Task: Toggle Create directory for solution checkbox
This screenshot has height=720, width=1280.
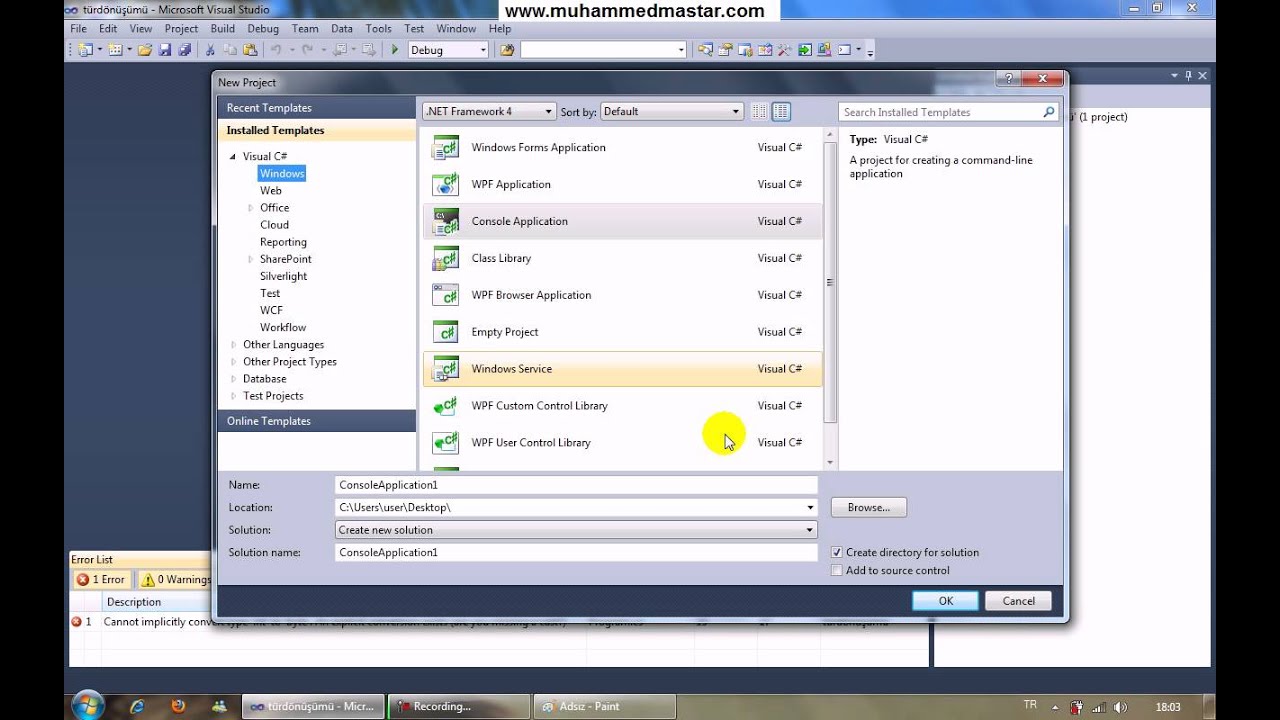Action: 837,552
